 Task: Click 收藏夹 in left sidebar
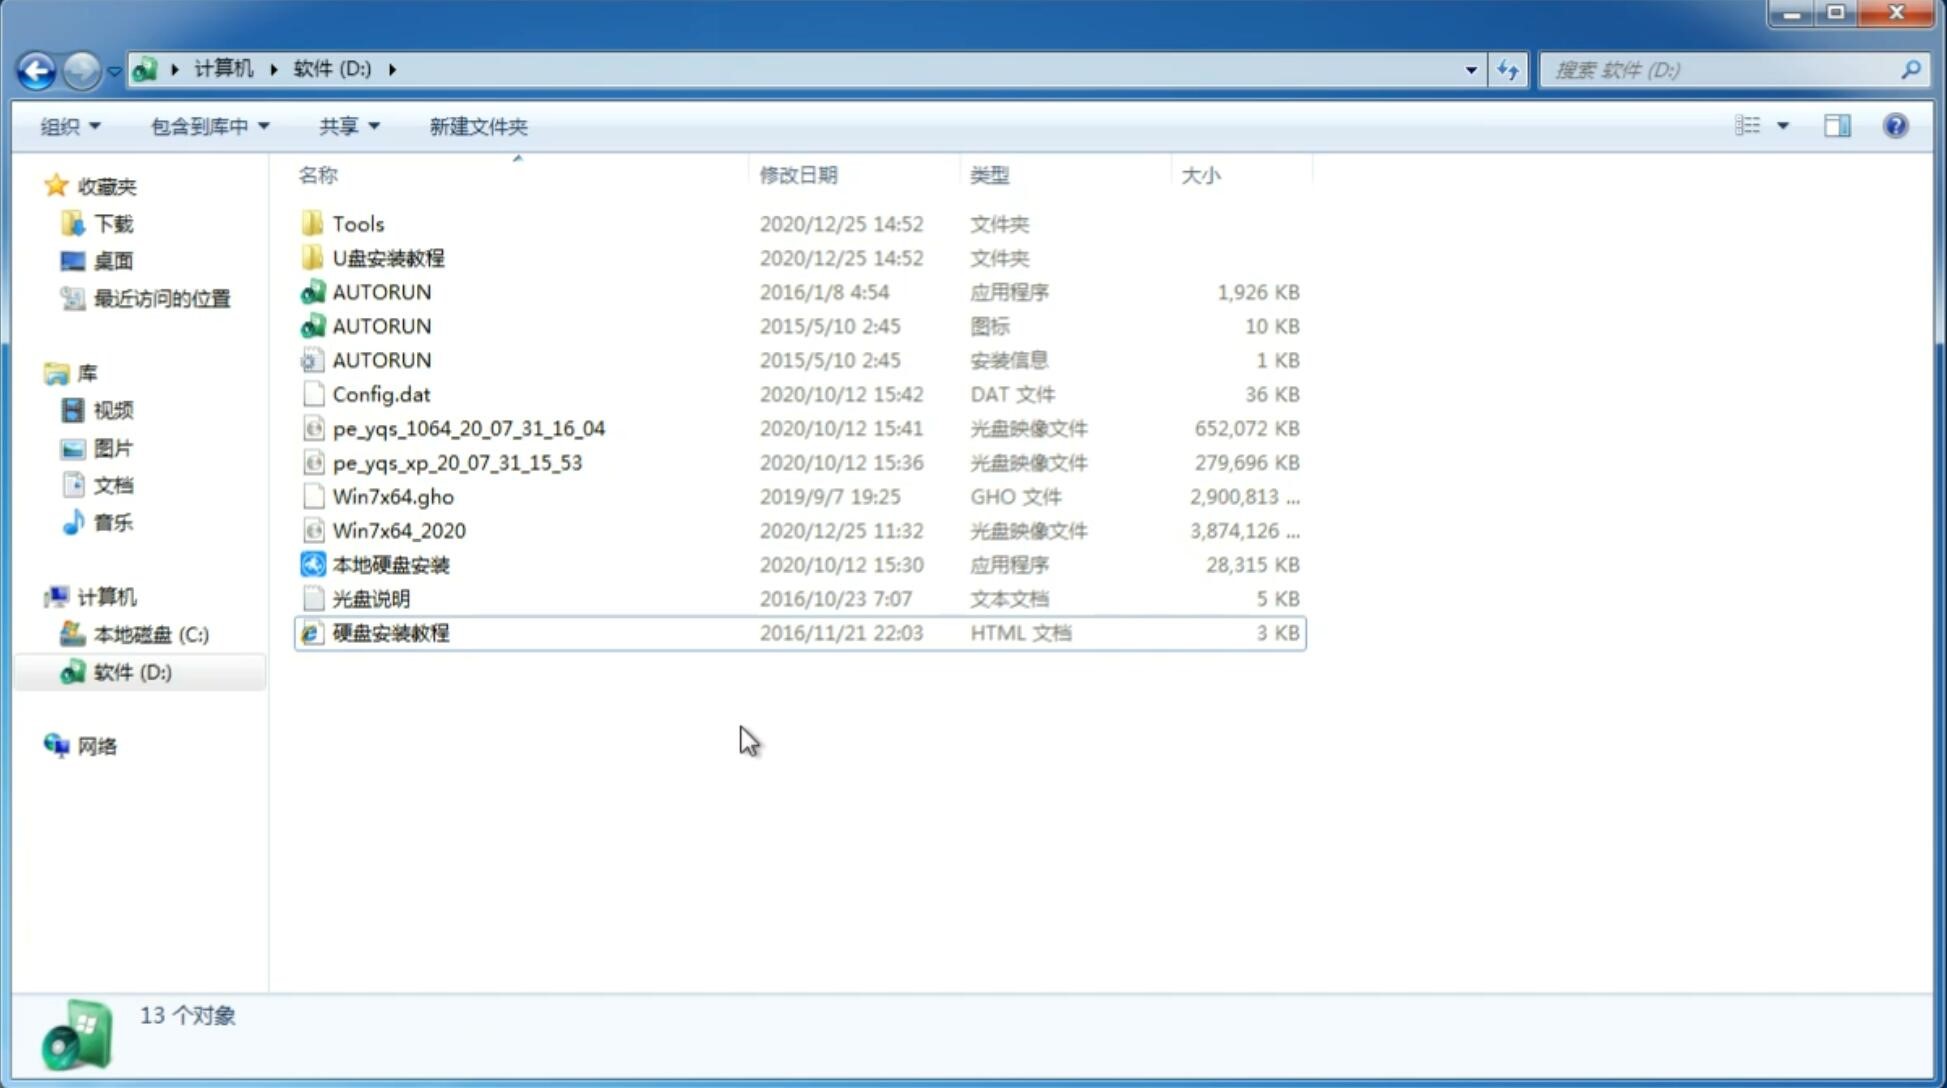click(124, 186)
